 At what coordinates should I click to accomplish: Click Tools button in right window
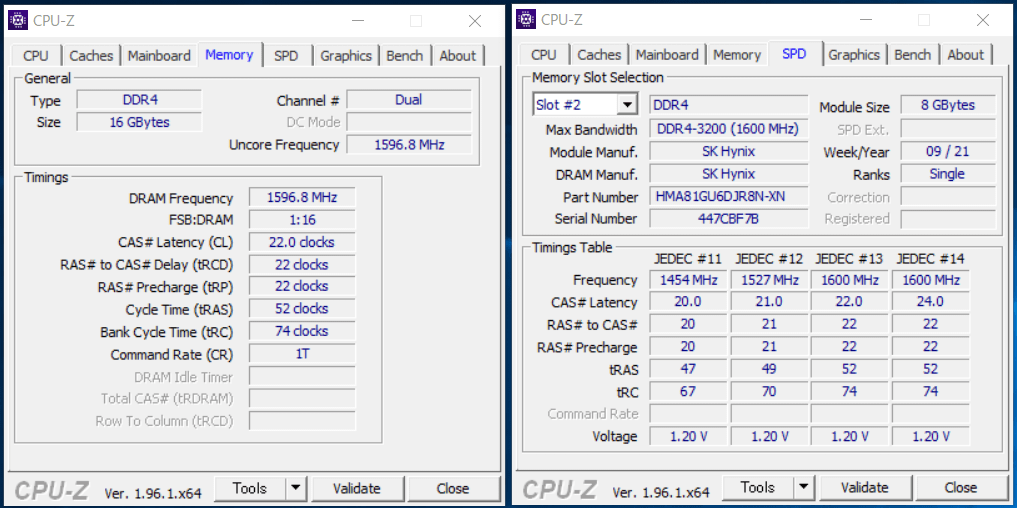point(758,487)
